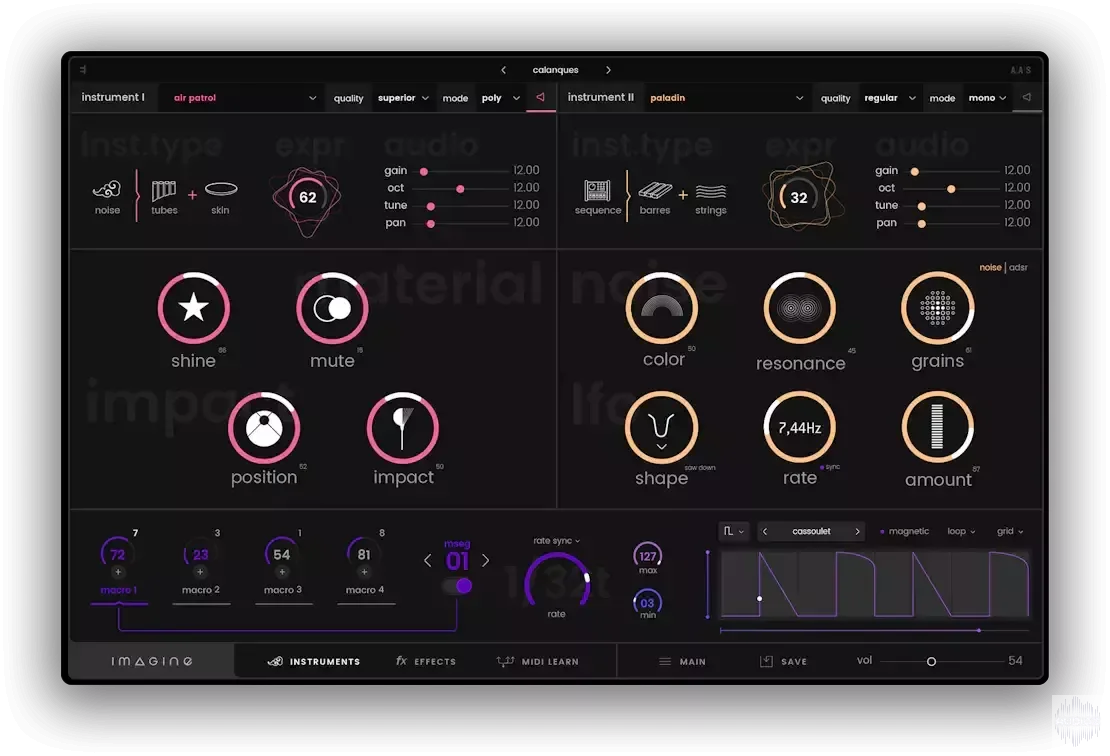1110x756 pixels.
Task: Select the macro 4 tab label
Action: tap(365, 590)
